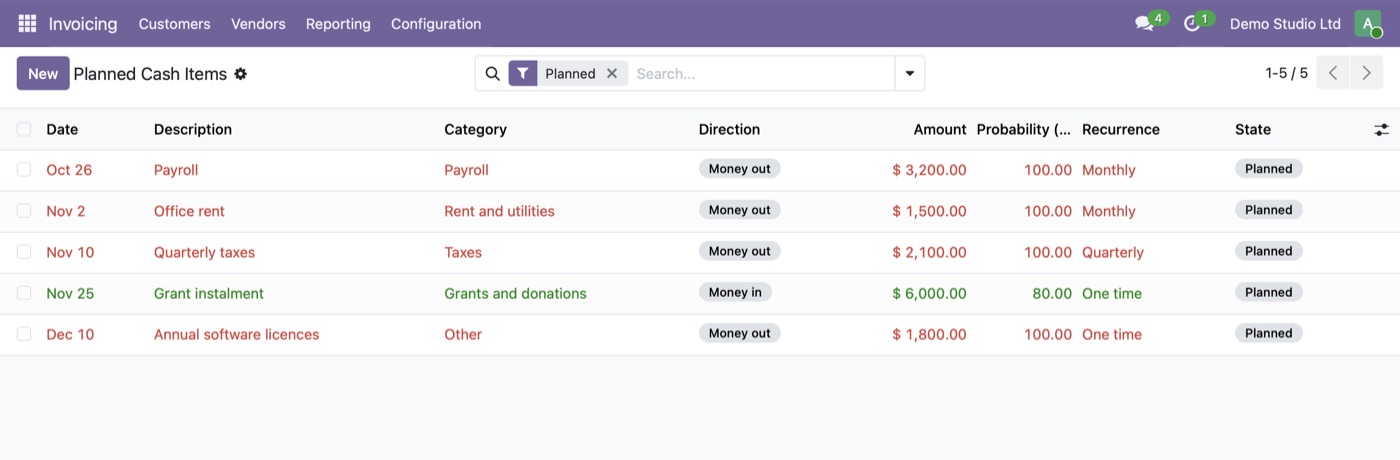Expand the search options dropdown toggle
1400x460 pixels.
coord(909,73)
